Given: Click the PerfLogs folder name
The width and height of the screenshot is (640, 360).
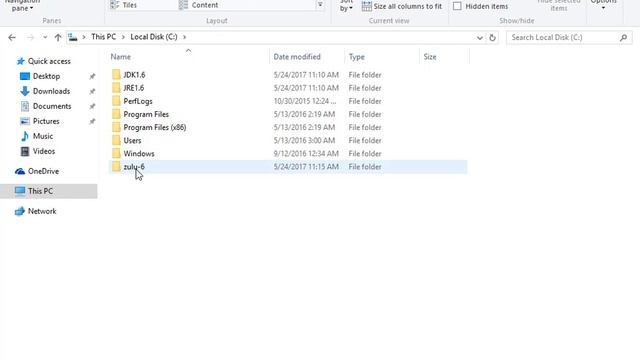Looking at the screenshot, I should (x=138, y=101).
